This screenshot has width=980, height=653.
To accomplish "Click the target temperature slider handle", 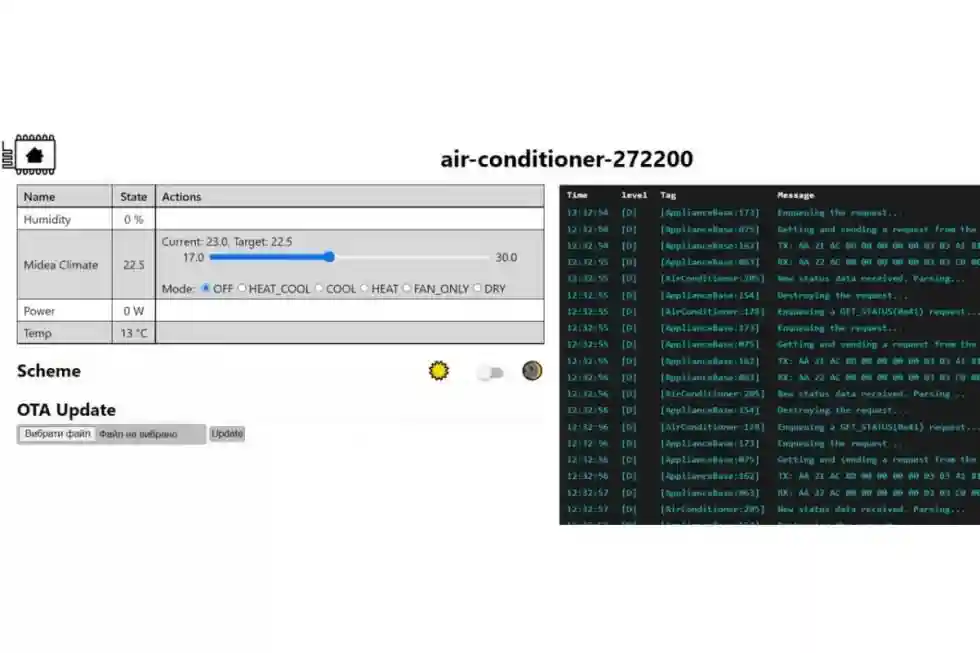I will pos(329,257).
